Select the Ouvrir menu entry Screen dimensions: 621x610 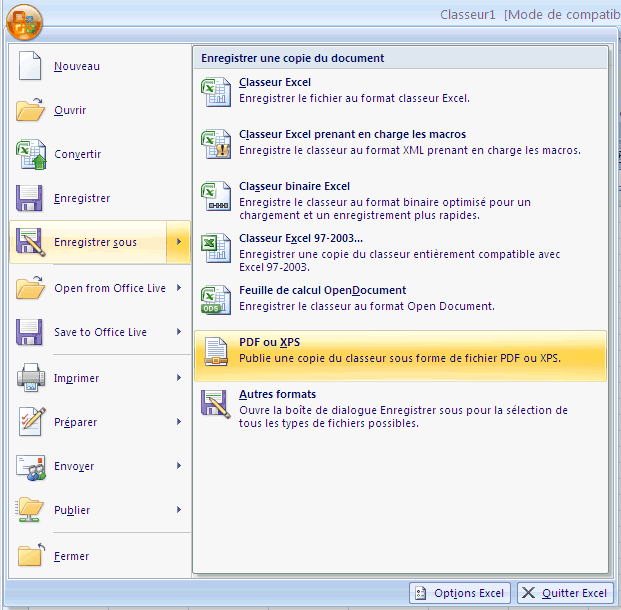100,110
